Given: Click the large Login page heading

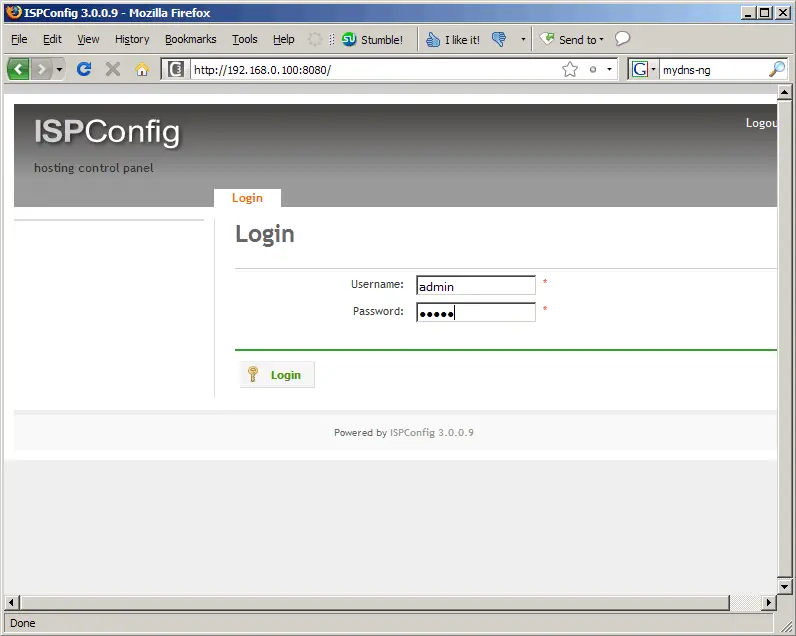Looking at the screenshot, I should [264, 233].
